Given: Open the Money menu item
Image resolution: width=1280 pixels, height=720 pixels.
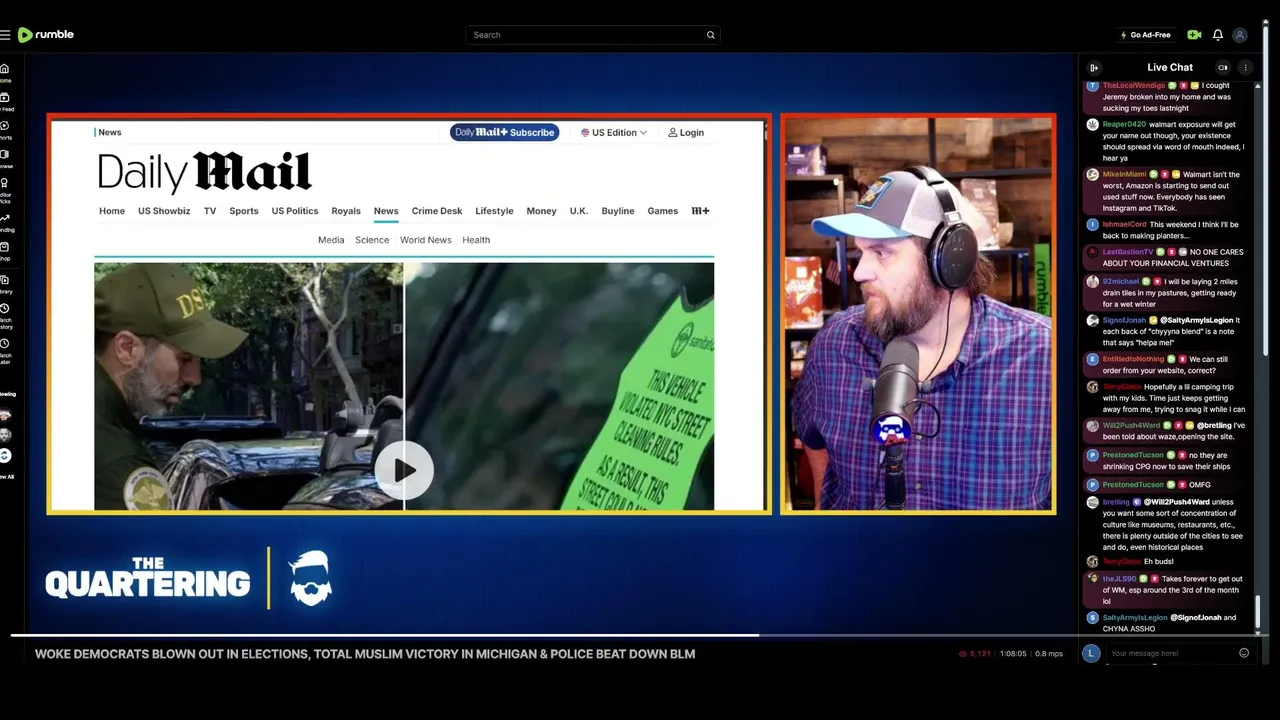Looking at the screenshot, I should click(x=541, y=211).
